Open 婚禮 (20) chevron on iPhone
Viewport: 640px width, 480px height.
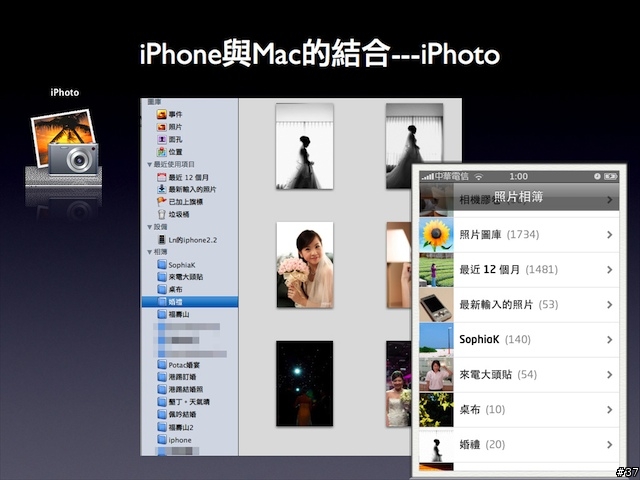pos(609,444)
